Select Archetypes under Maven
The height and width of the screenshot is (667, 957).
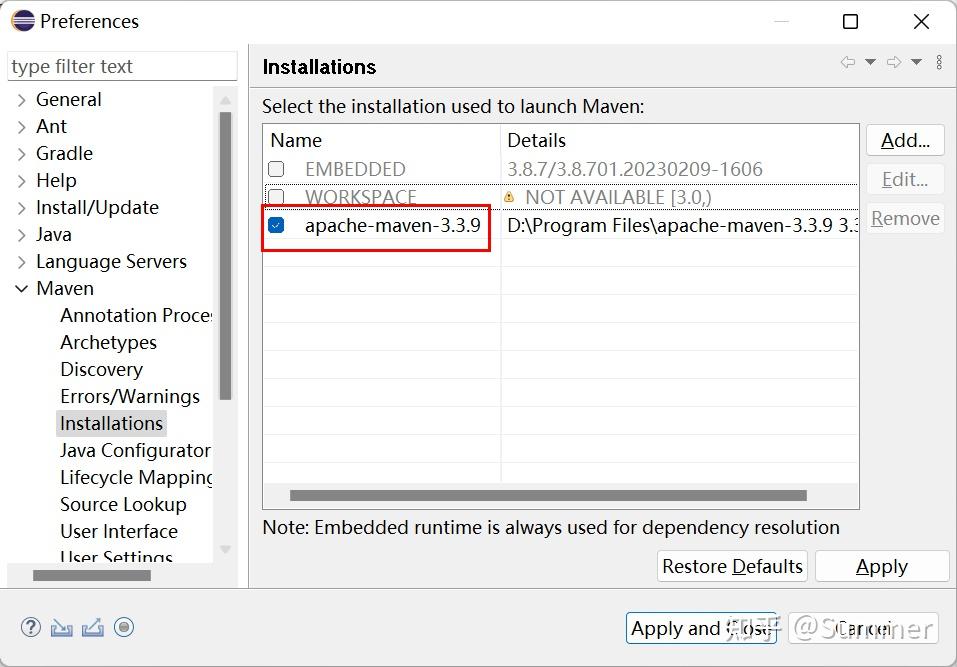(109, 342)
